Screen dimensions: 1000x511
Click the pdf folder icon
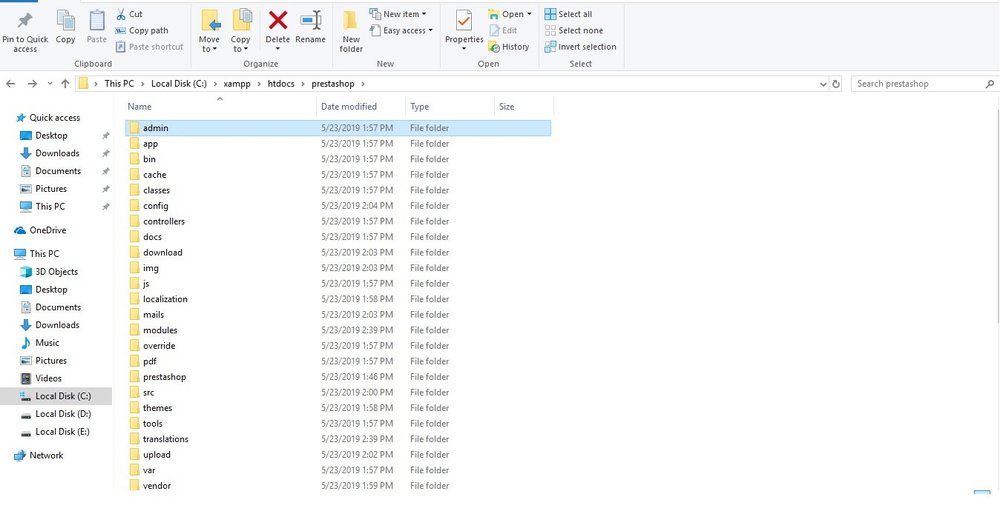pos(134,361)
